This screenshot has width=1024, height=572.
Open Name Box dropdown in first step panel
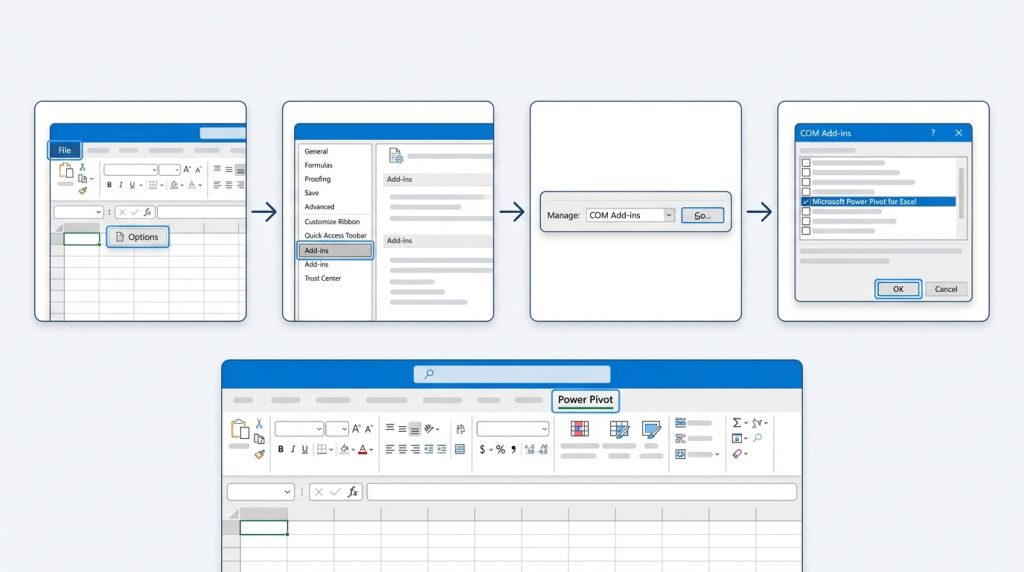click(x=98, y=212)
